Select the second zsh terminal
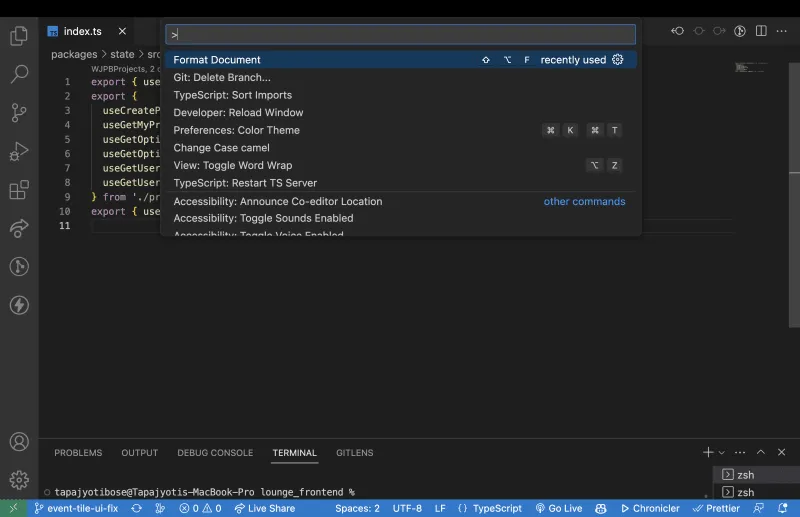This screenshot has height=517, width=800. 756,493
